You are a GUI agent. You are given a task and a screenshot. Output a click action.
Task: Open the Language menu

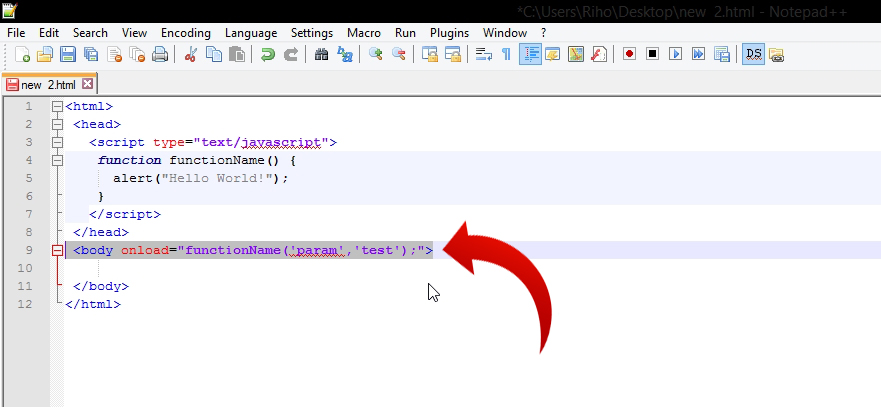coord(251,33)
